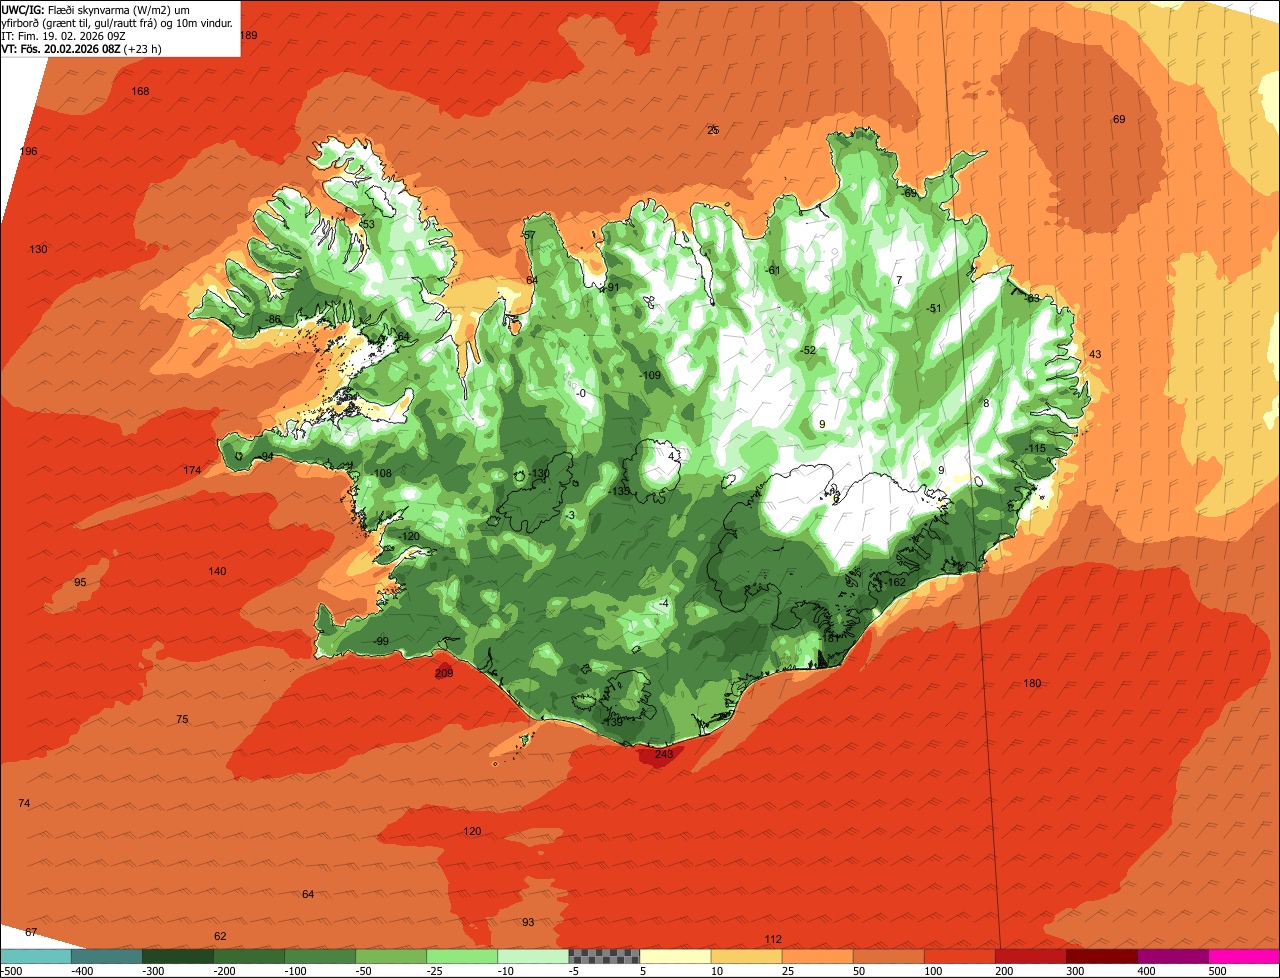Click the legend swatch between 10 and 25
Image resolution: width=1280 pixels, height=978 pixels.
[x=746, y=956]
